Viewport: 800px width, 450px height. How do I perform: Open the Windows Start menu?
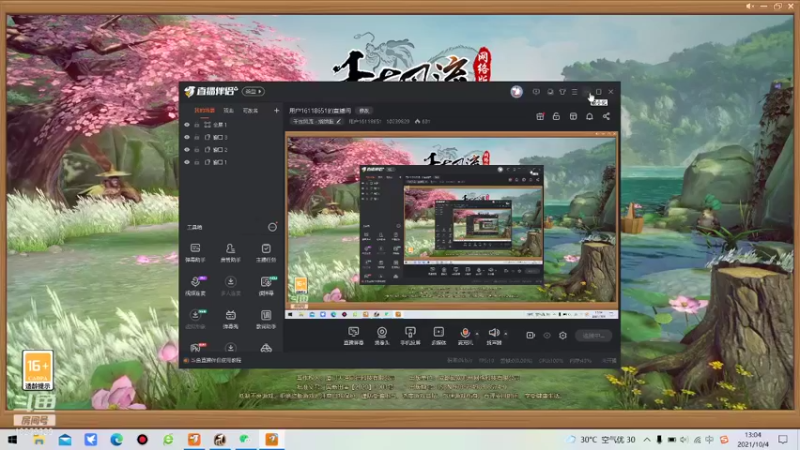[x=13, y=439]
